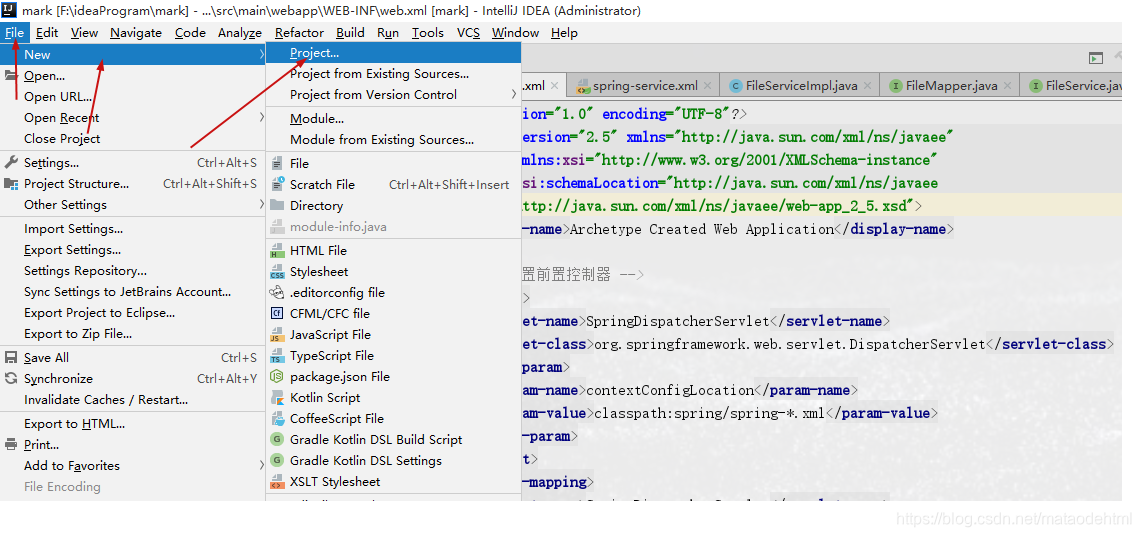Select Sync Settings to JetBrains Account...
Image resolution: width=1141 pixels, height=537 pixels.
click(x=132, y=293)
